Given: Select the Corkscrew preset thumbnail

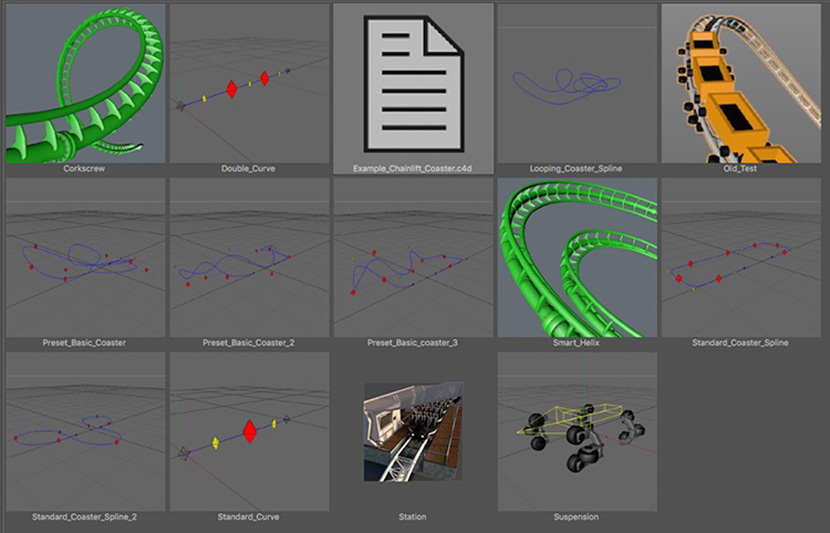Looking at the screenshot, I should pyautogui.click(x=85, y=84).
